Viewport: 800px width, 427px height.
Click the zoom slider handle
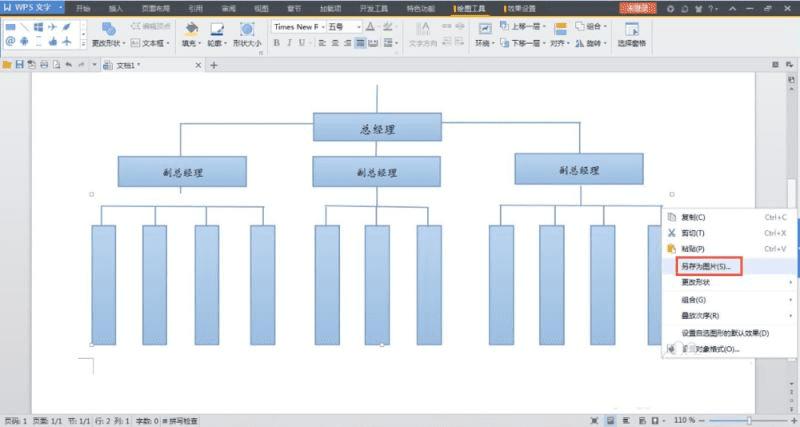tap(749, 420)
